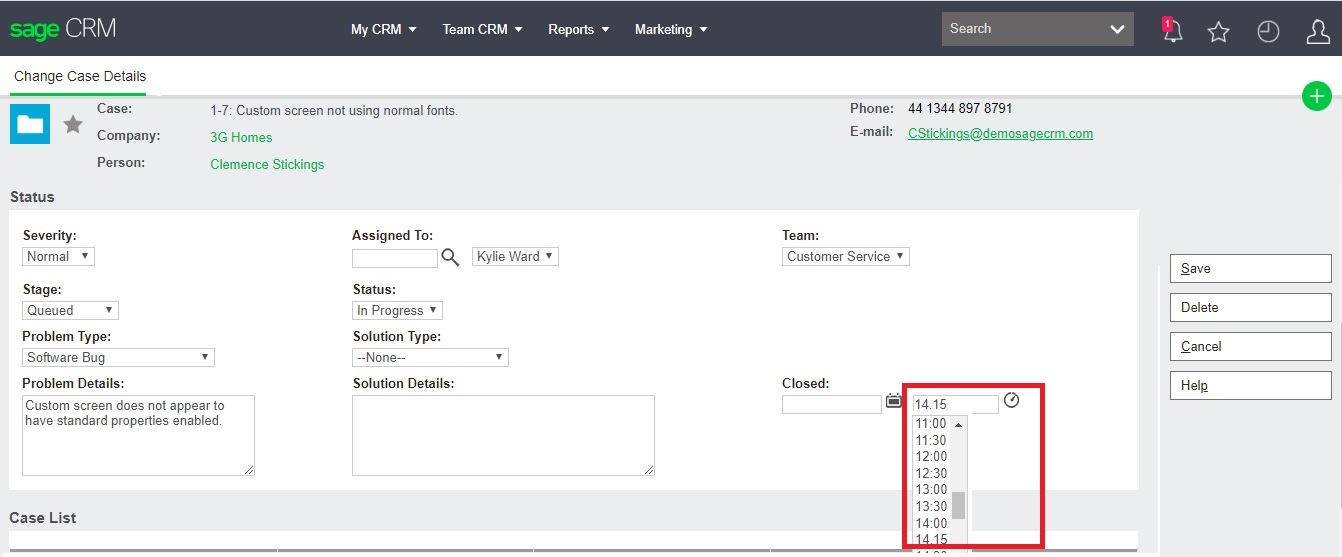Click the Help button

[1250, 385]
